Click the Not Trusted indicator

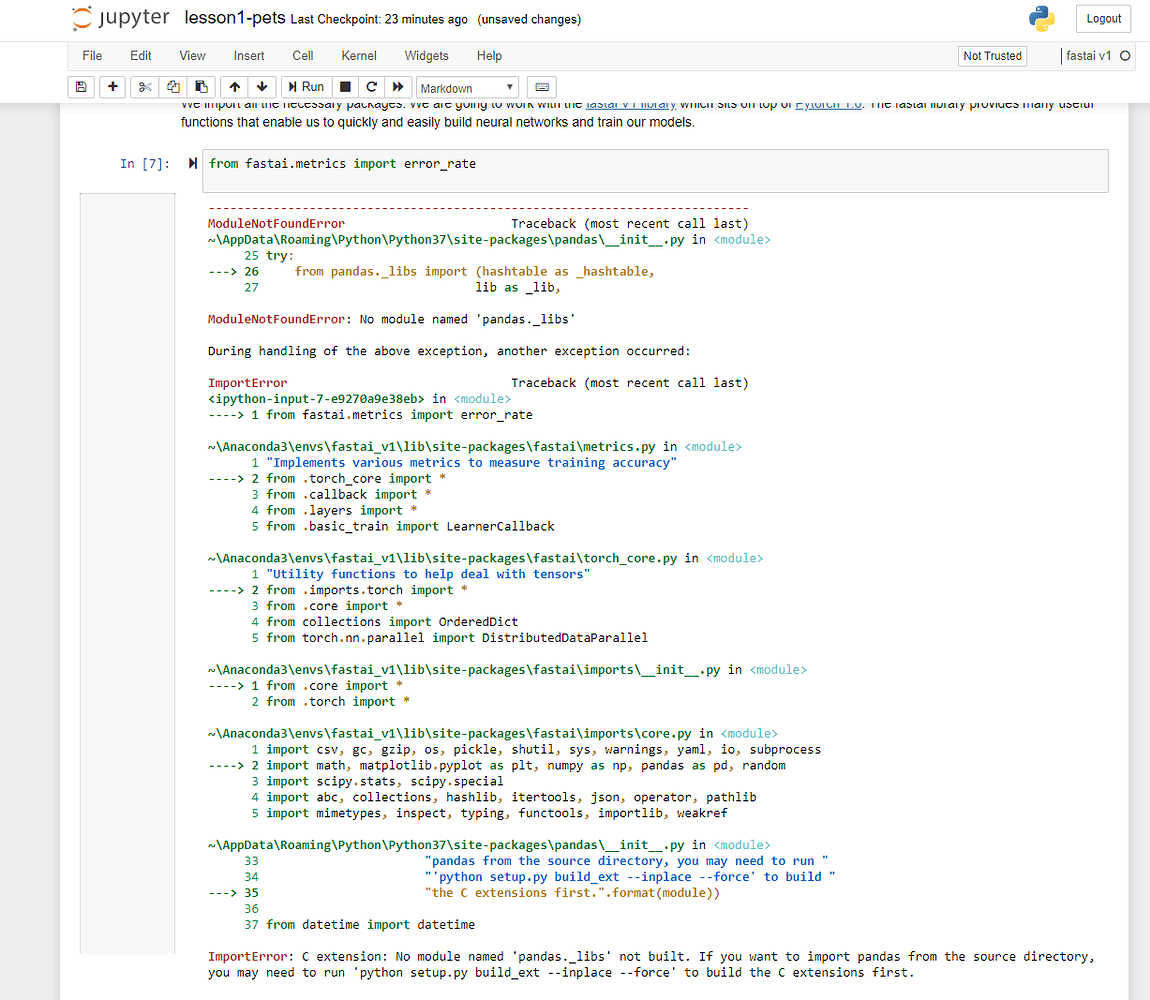click(x=992, y=56)
